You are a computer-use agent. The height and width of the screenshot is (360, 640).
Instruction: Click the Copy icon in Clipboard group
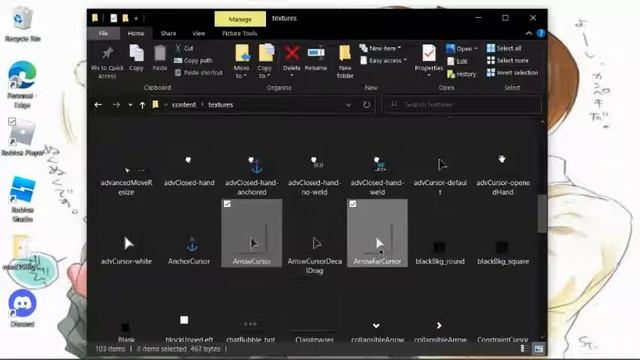(x=136, y=53)
